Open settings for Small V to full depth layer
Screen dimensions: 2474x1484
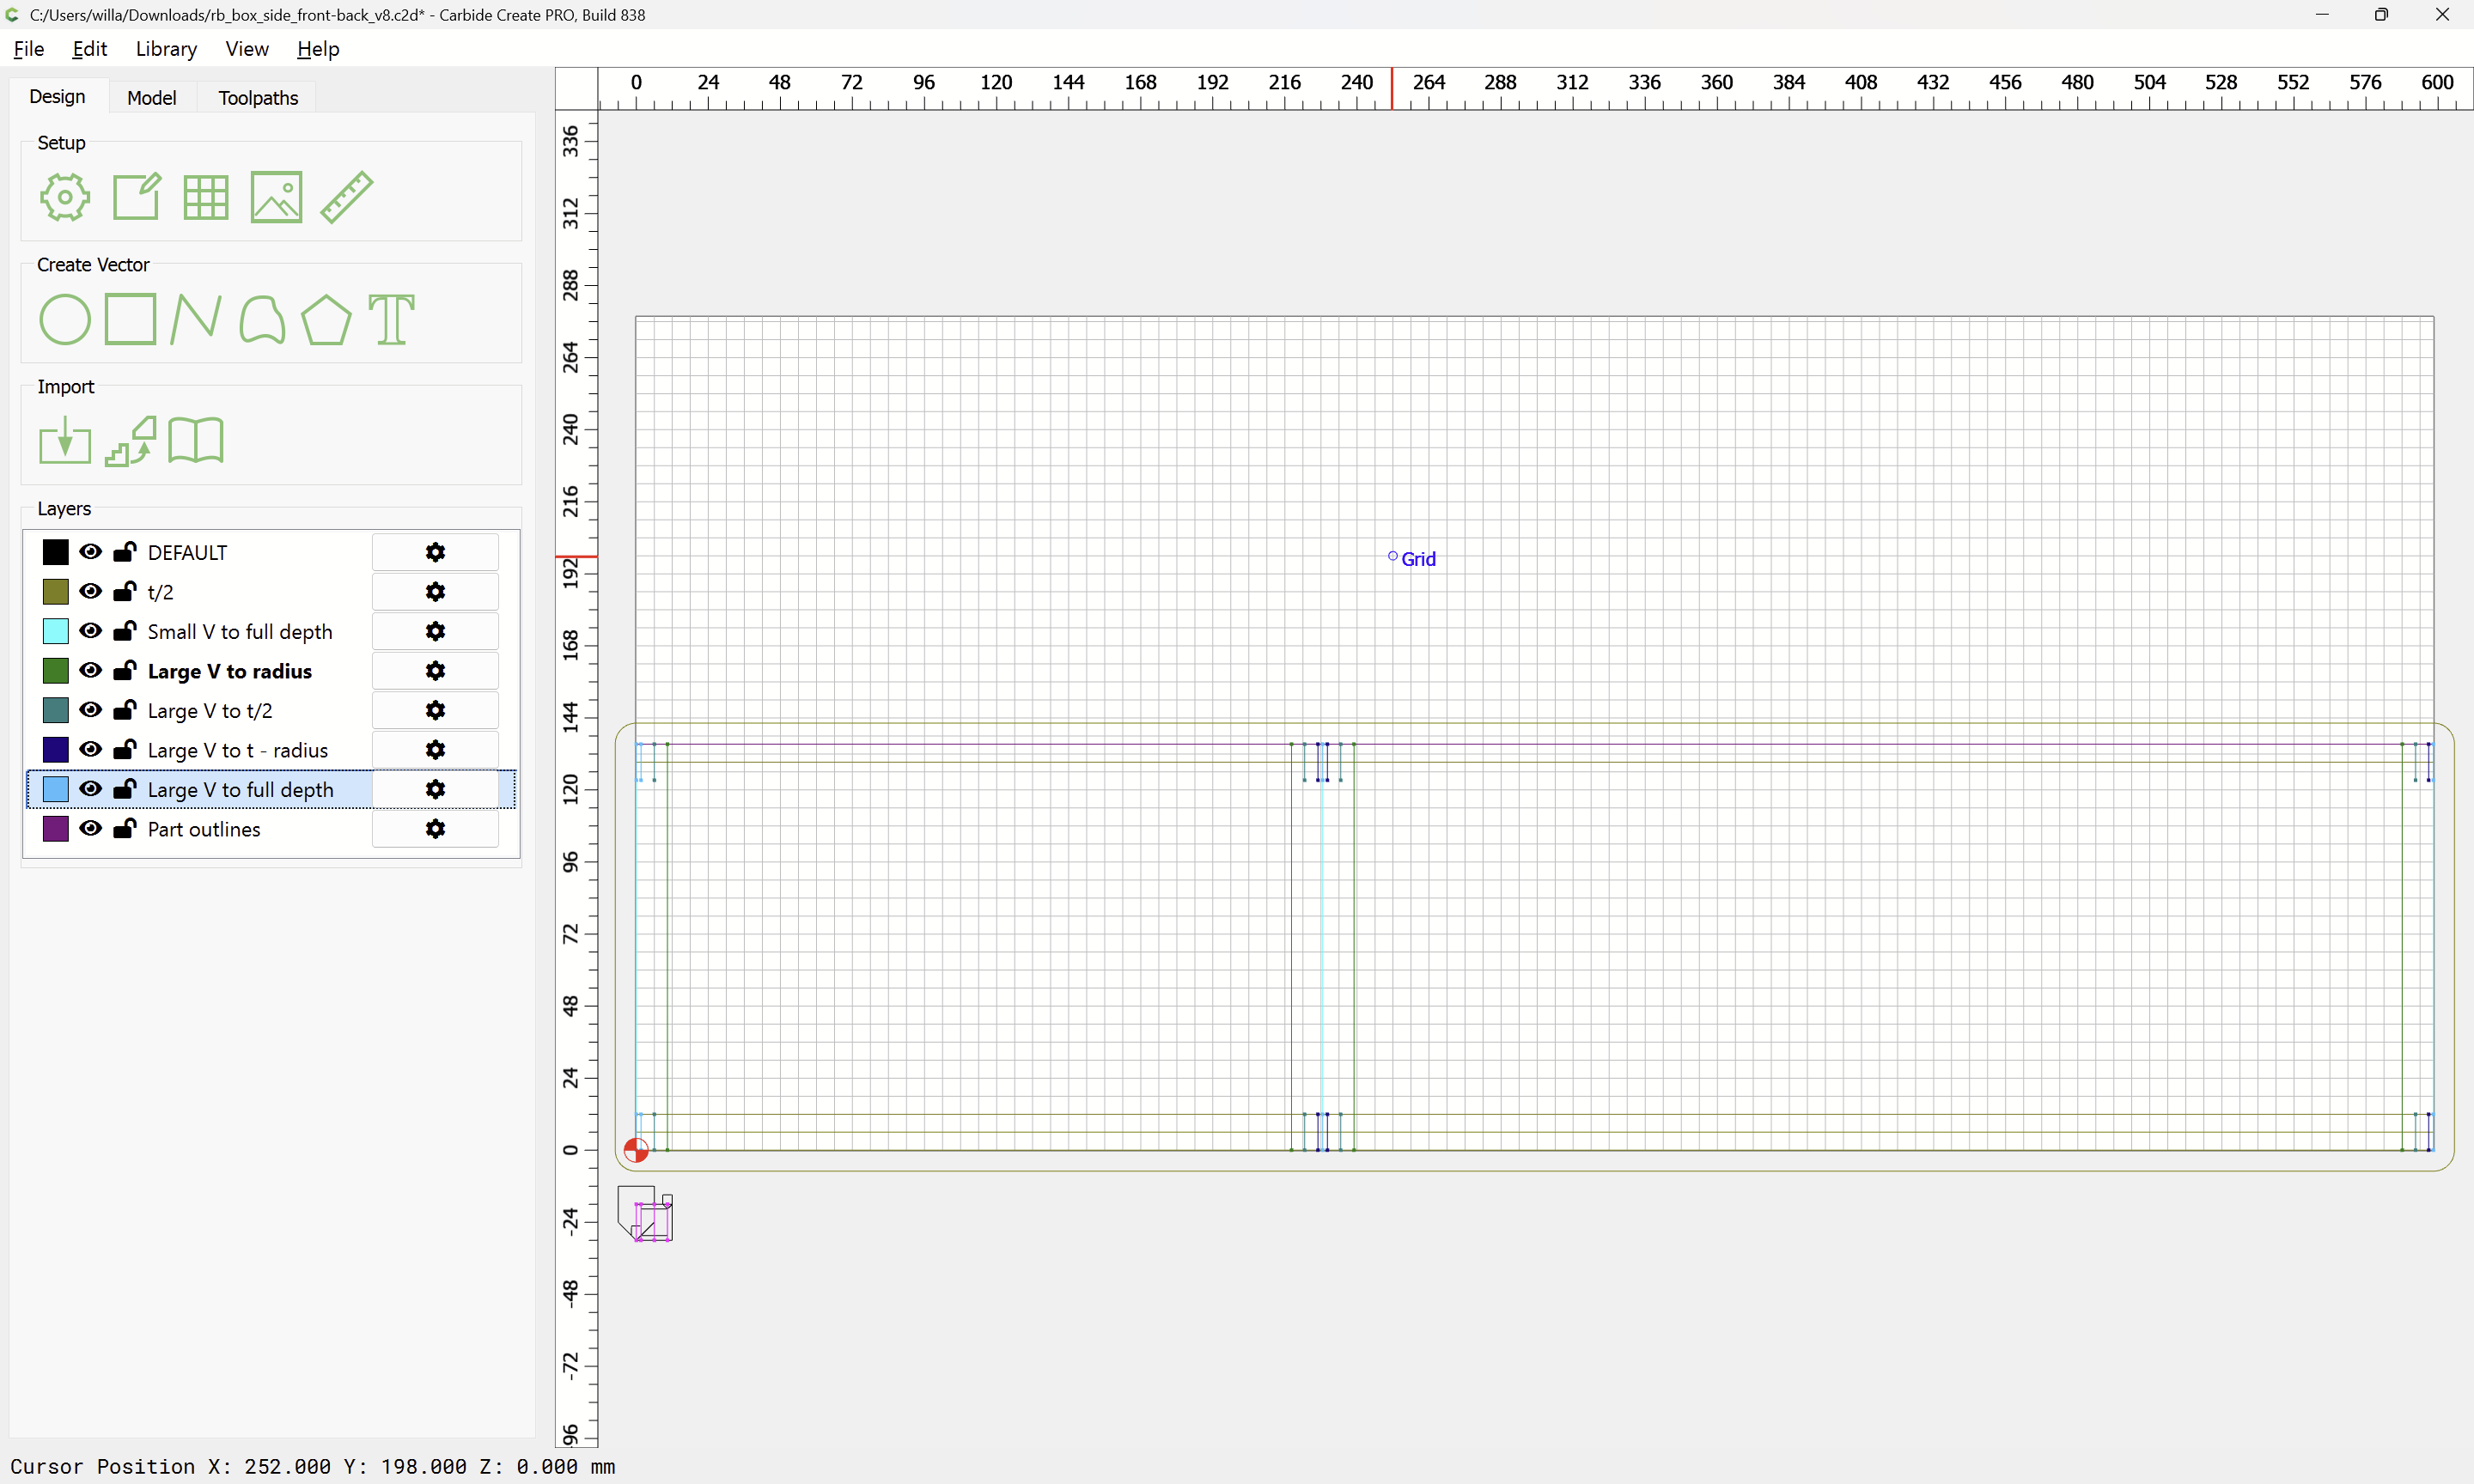click(435, 631)
